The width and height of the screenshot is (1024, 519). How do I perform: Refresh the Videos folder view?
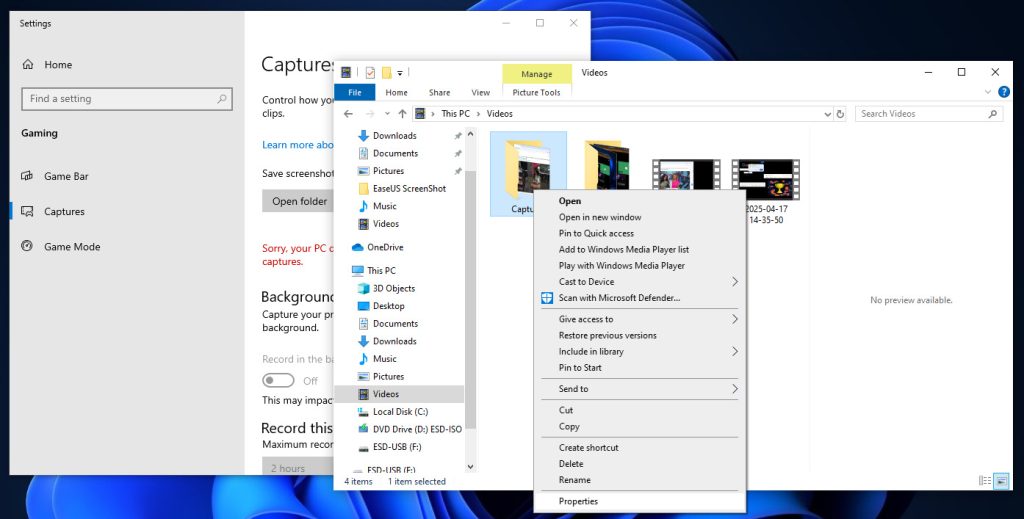[840, 114]
